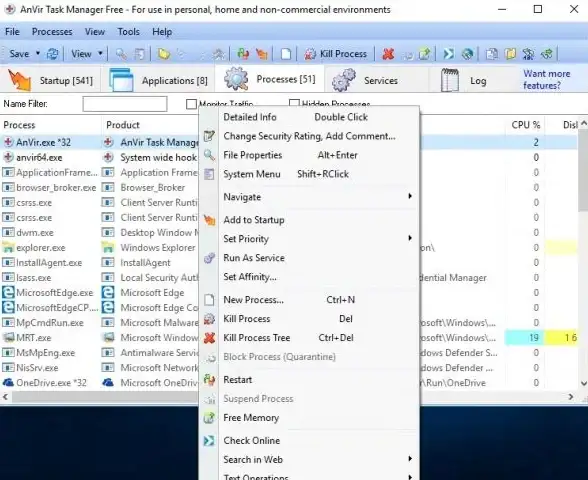Viewport: 588px width, 480px height.
Task: Click the File Properties page toolbar icon
Action: click(x=140, y=54)
